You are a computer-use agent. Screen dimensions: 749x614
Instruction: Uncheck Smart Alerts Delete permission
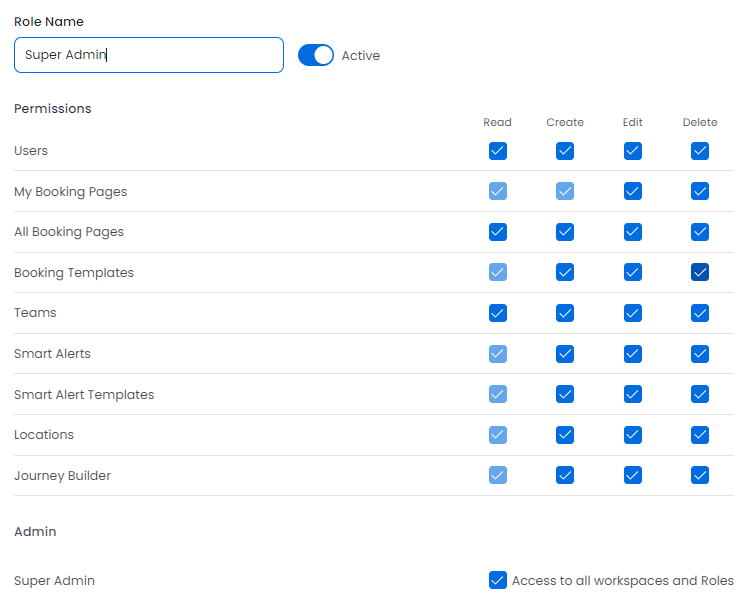700,354
